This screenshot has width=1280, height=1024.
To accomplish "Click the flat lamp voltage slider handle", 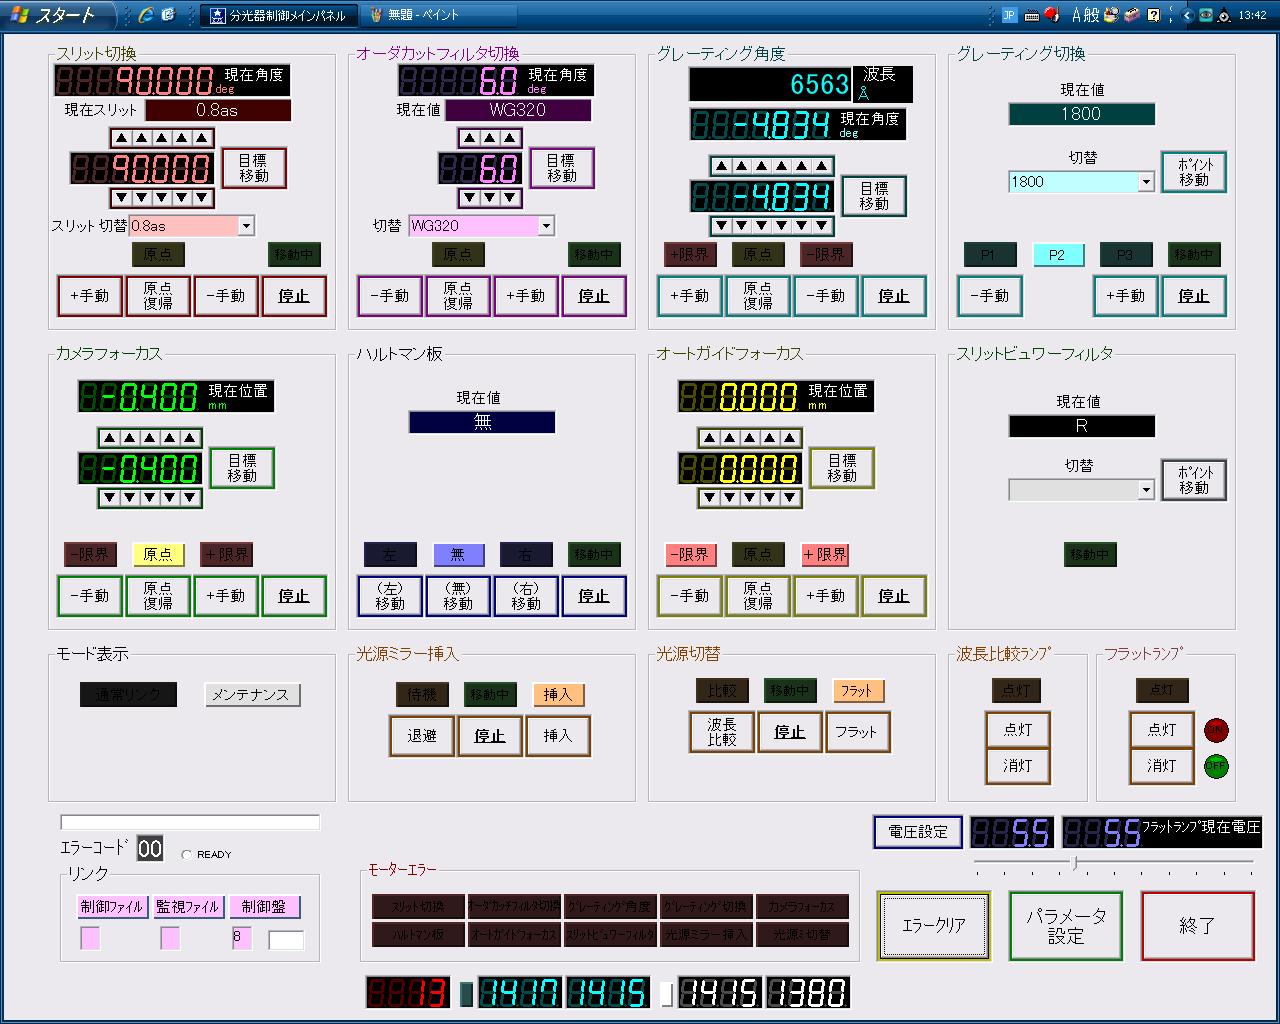I will pyautogui.click(x=1074, y=862).
